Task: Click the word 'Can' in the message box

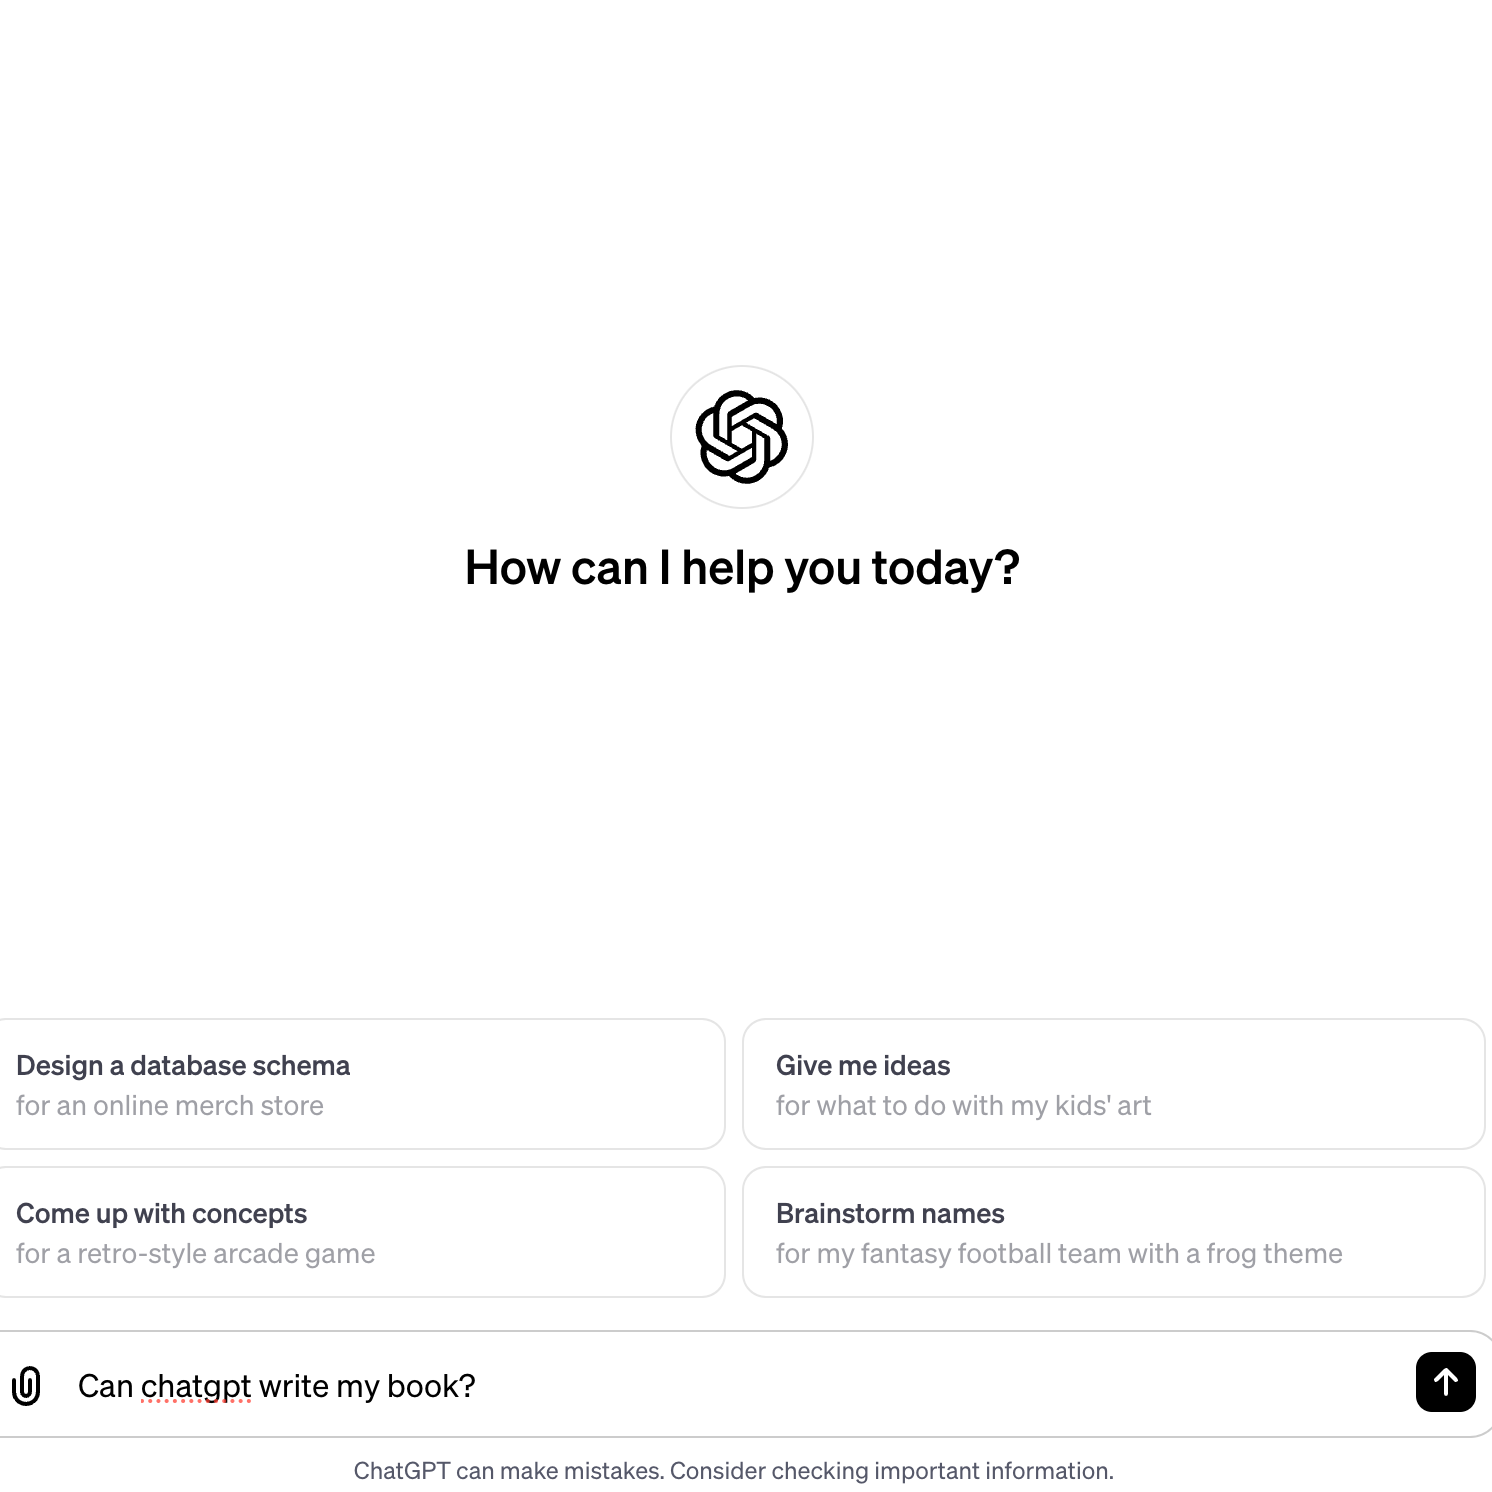Action: pos(105,1386)
